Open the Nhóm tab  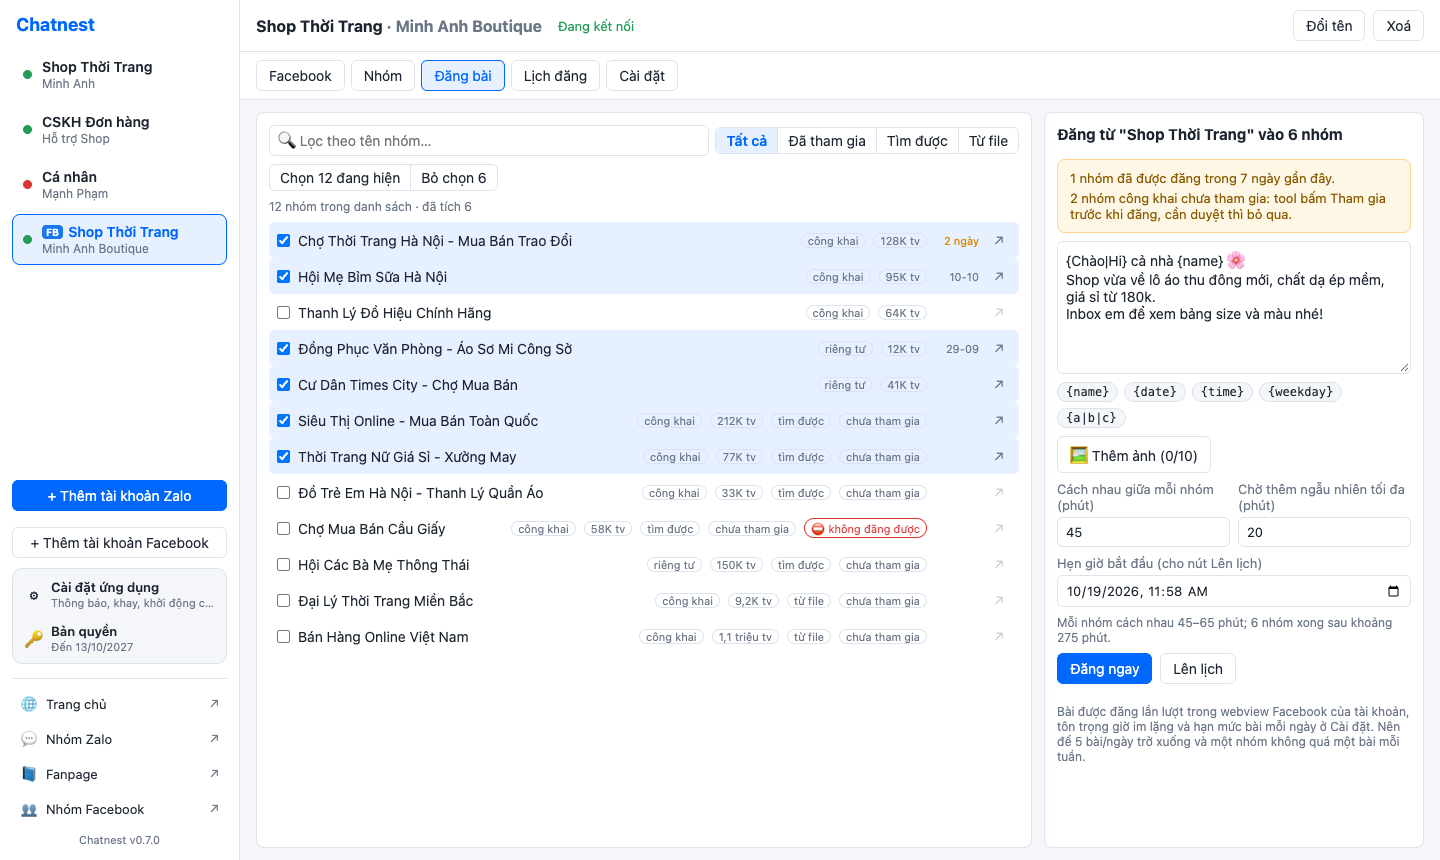(383, 76)
